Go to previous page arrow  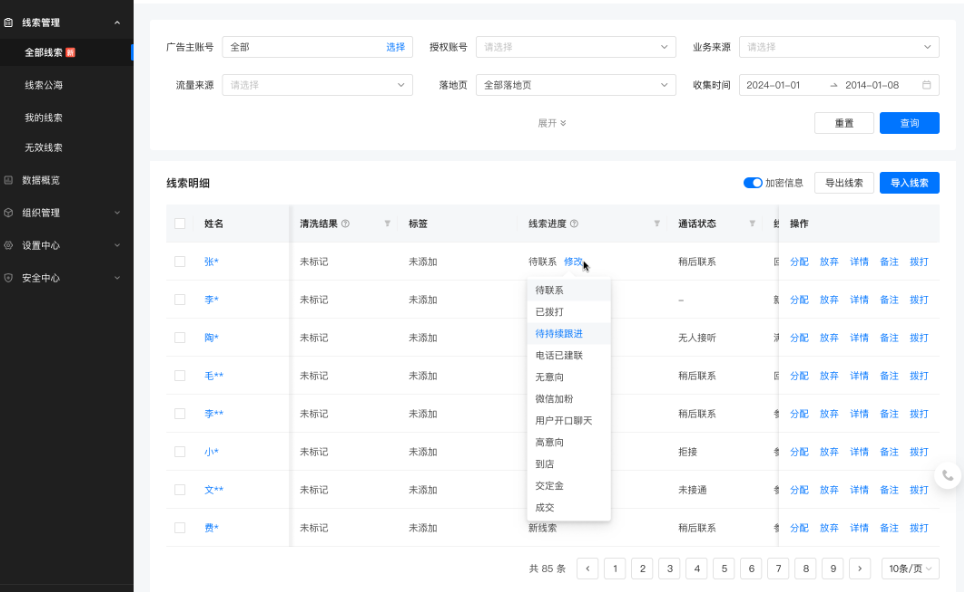[x=588, y=569]
